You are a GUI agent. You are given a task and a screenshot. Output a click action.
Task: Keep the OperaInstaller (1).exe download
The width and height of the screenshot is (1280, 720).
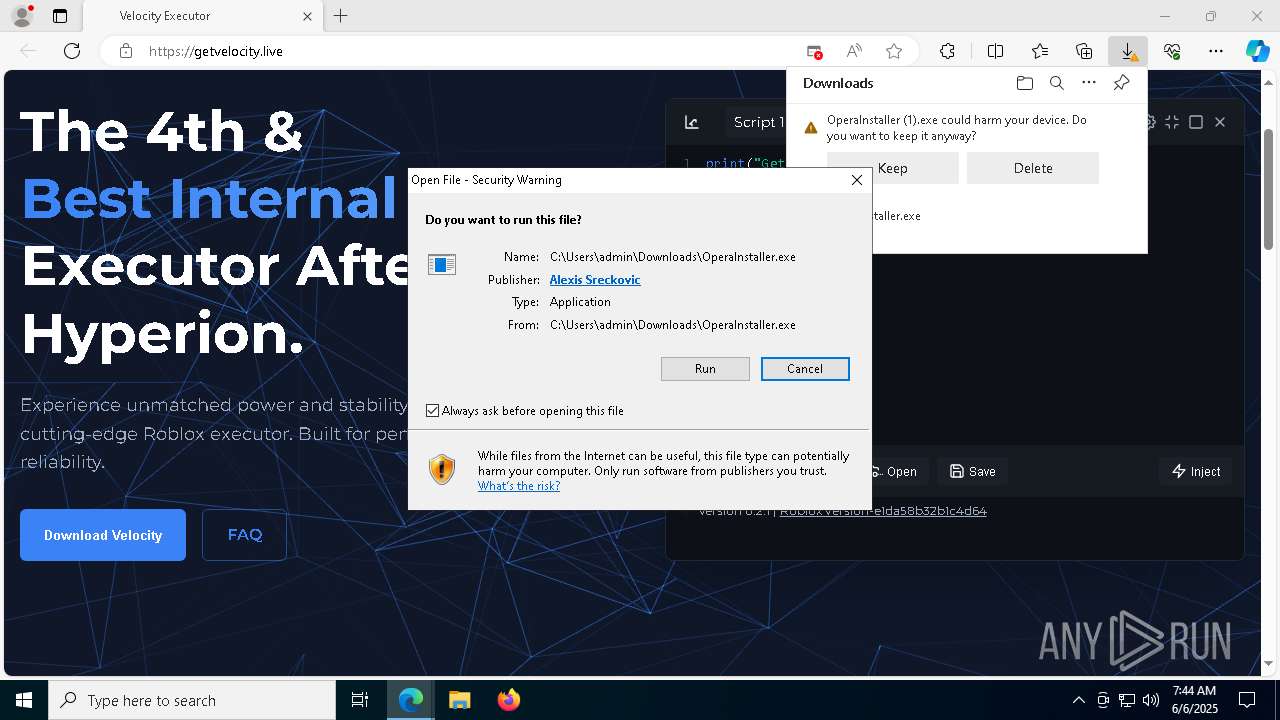point(893,168)
